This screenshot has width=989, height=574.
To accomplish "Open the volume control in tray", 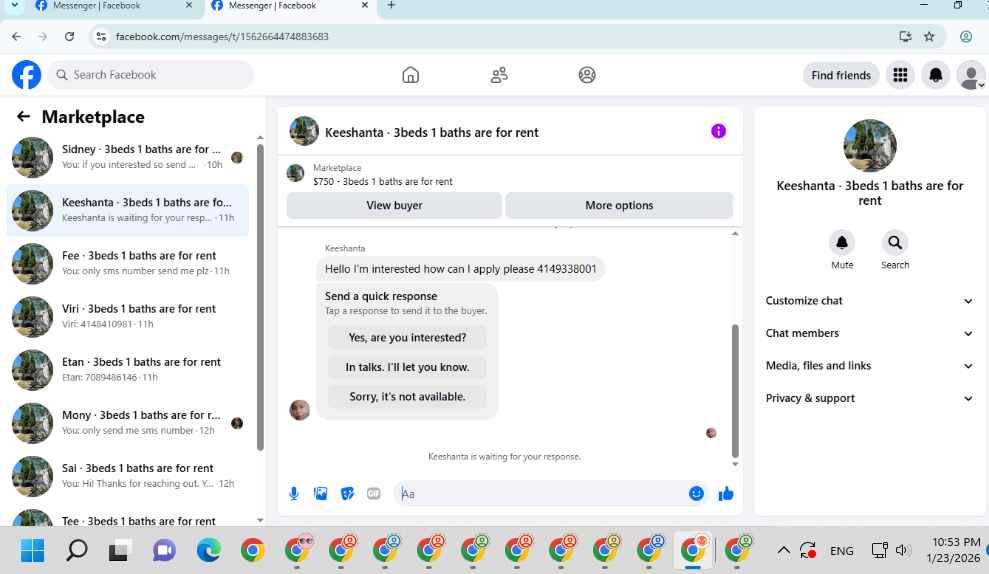I will [x=903, y=551].
